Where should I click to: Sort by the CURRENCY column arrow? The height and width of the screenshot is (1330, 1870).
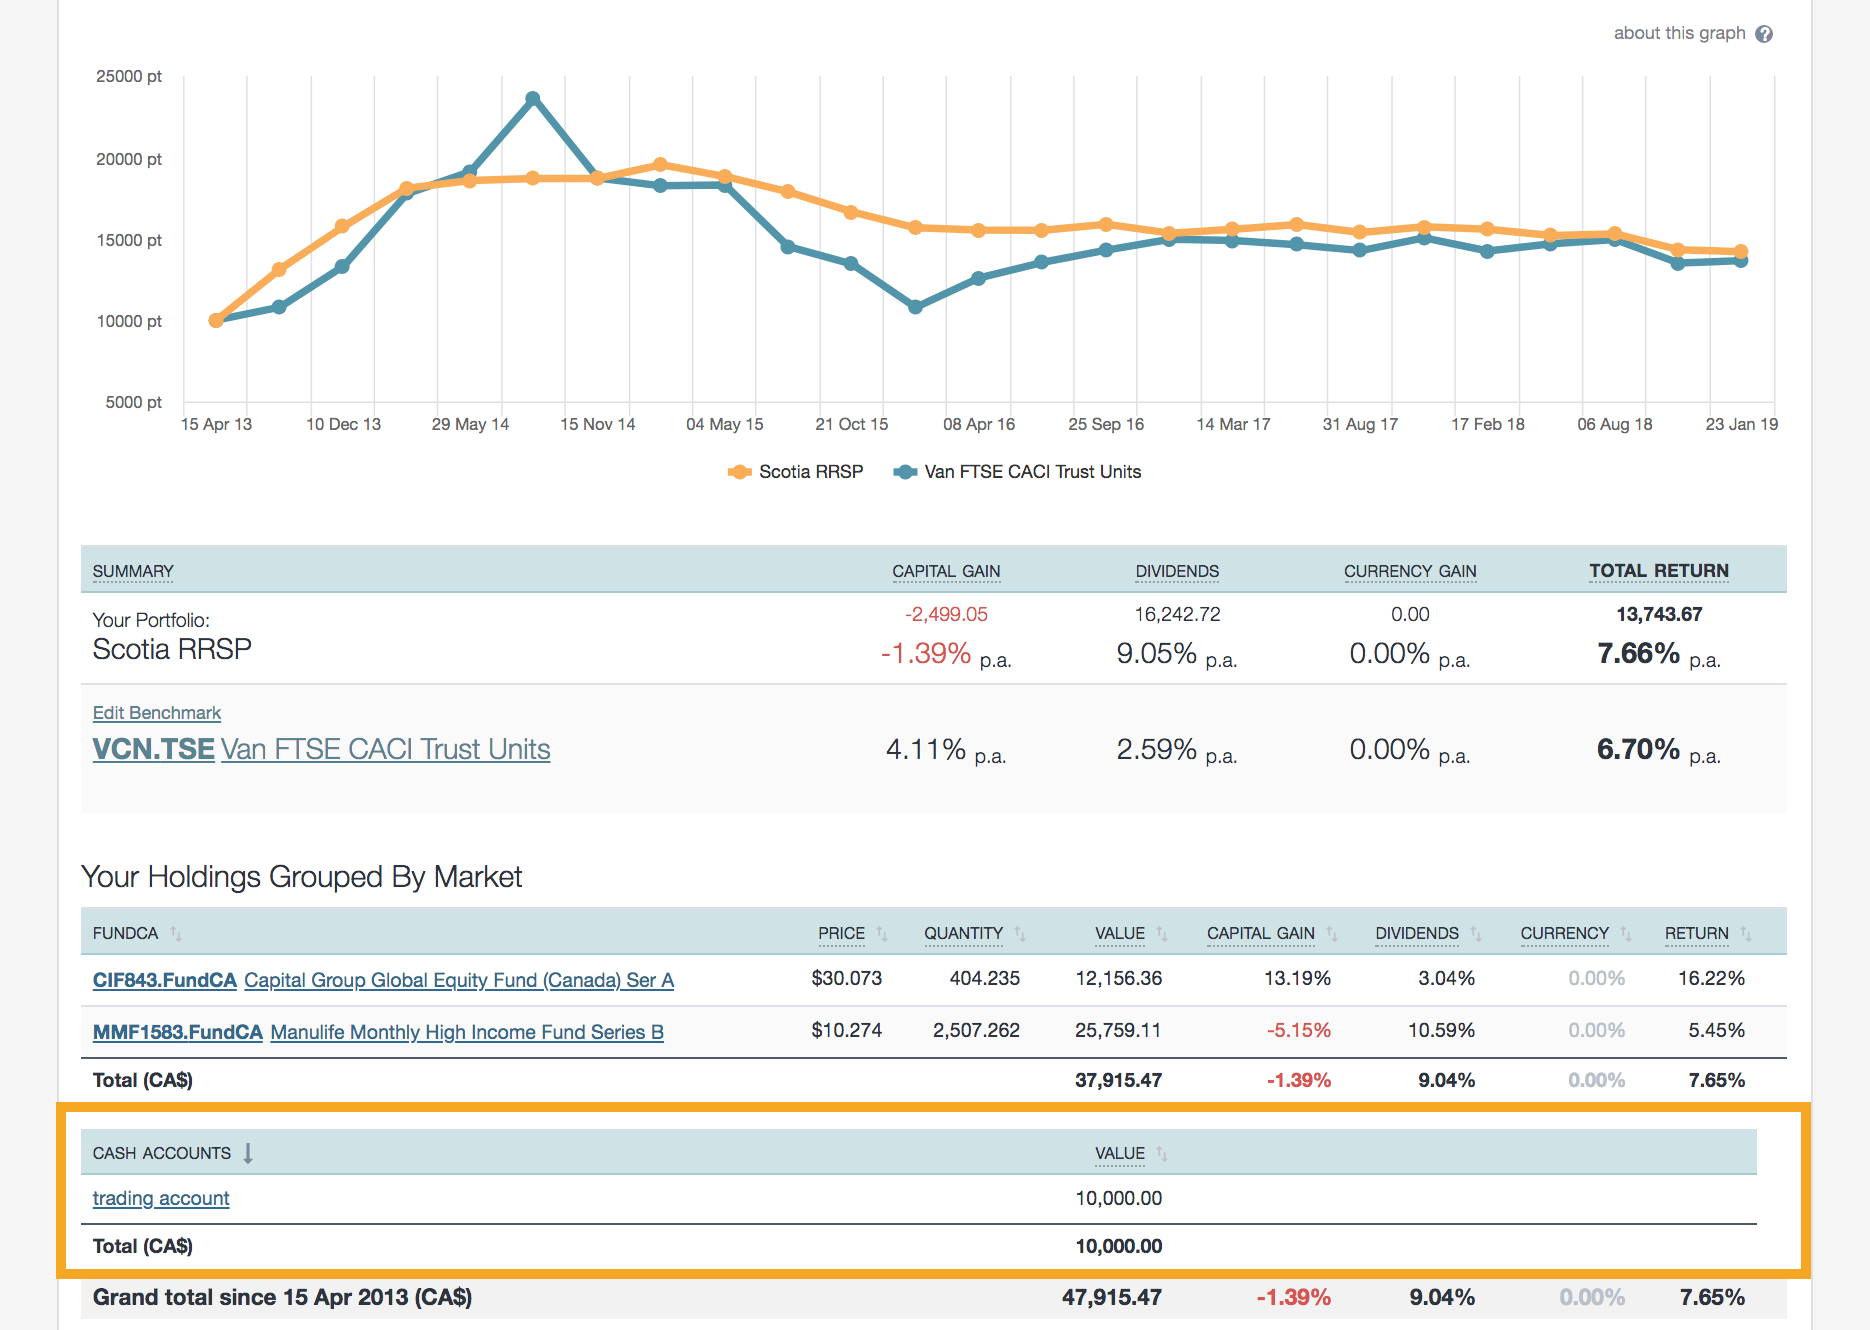(1626, 932)
